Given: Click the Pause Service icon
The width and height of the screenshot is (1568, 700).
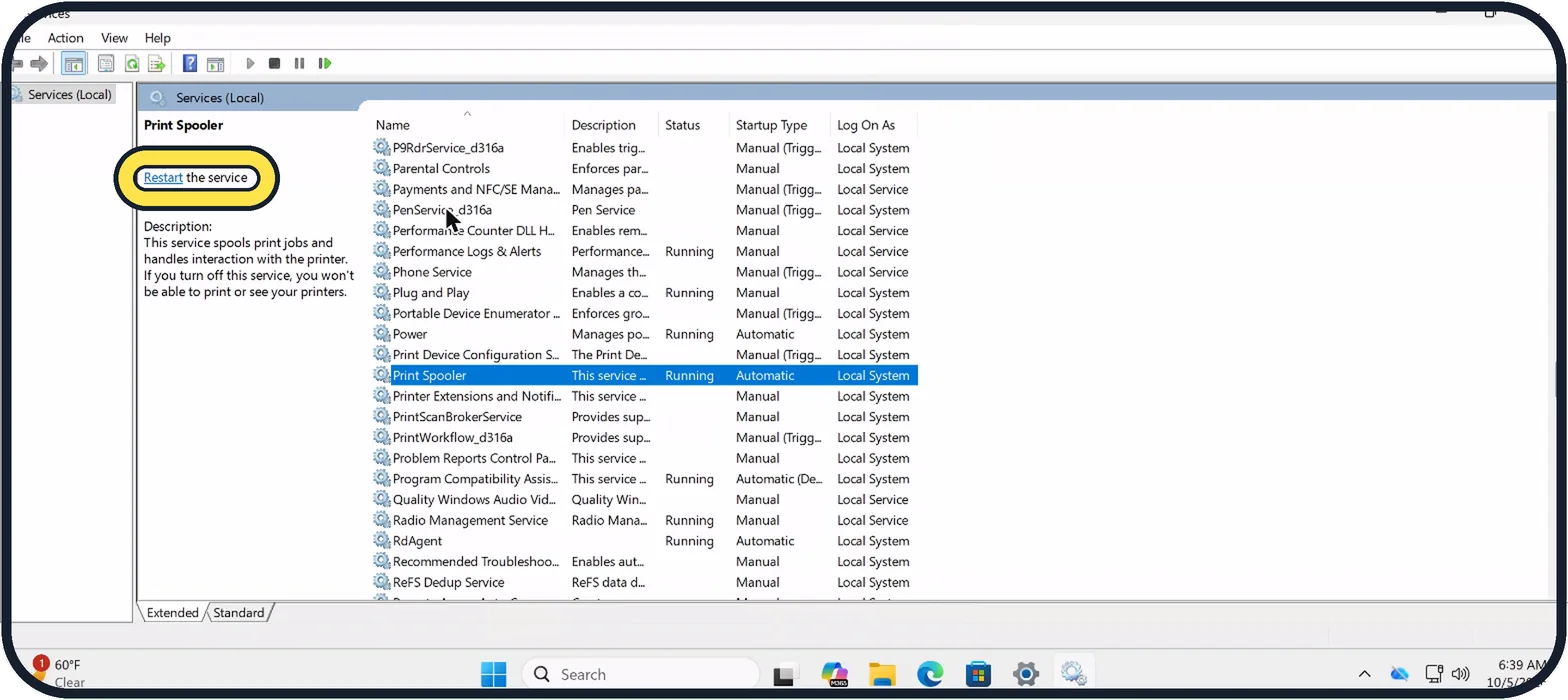Looking at the screenshot, I should tap(299, 64).
